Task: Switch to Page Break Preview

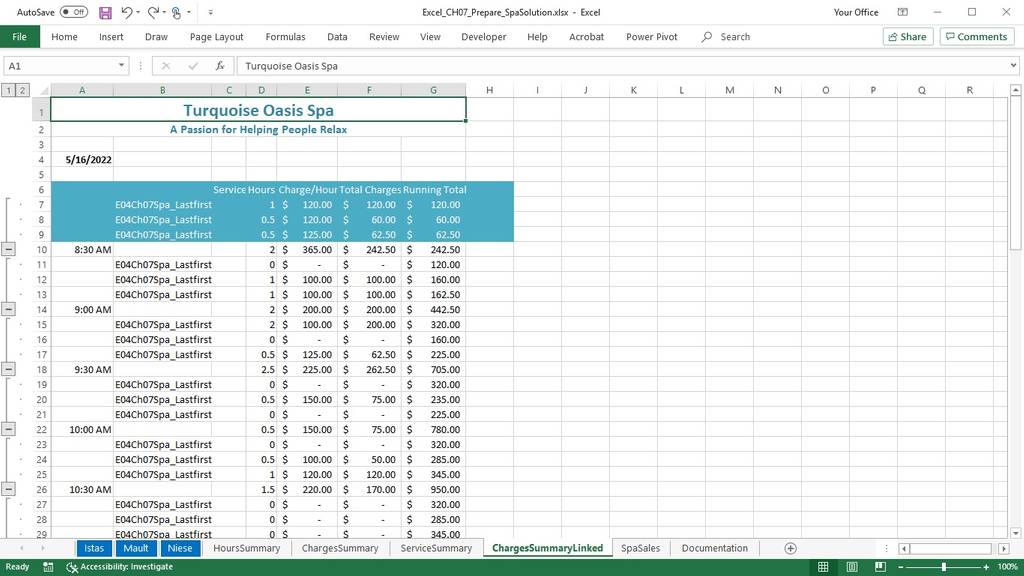Action: [880, 567]
